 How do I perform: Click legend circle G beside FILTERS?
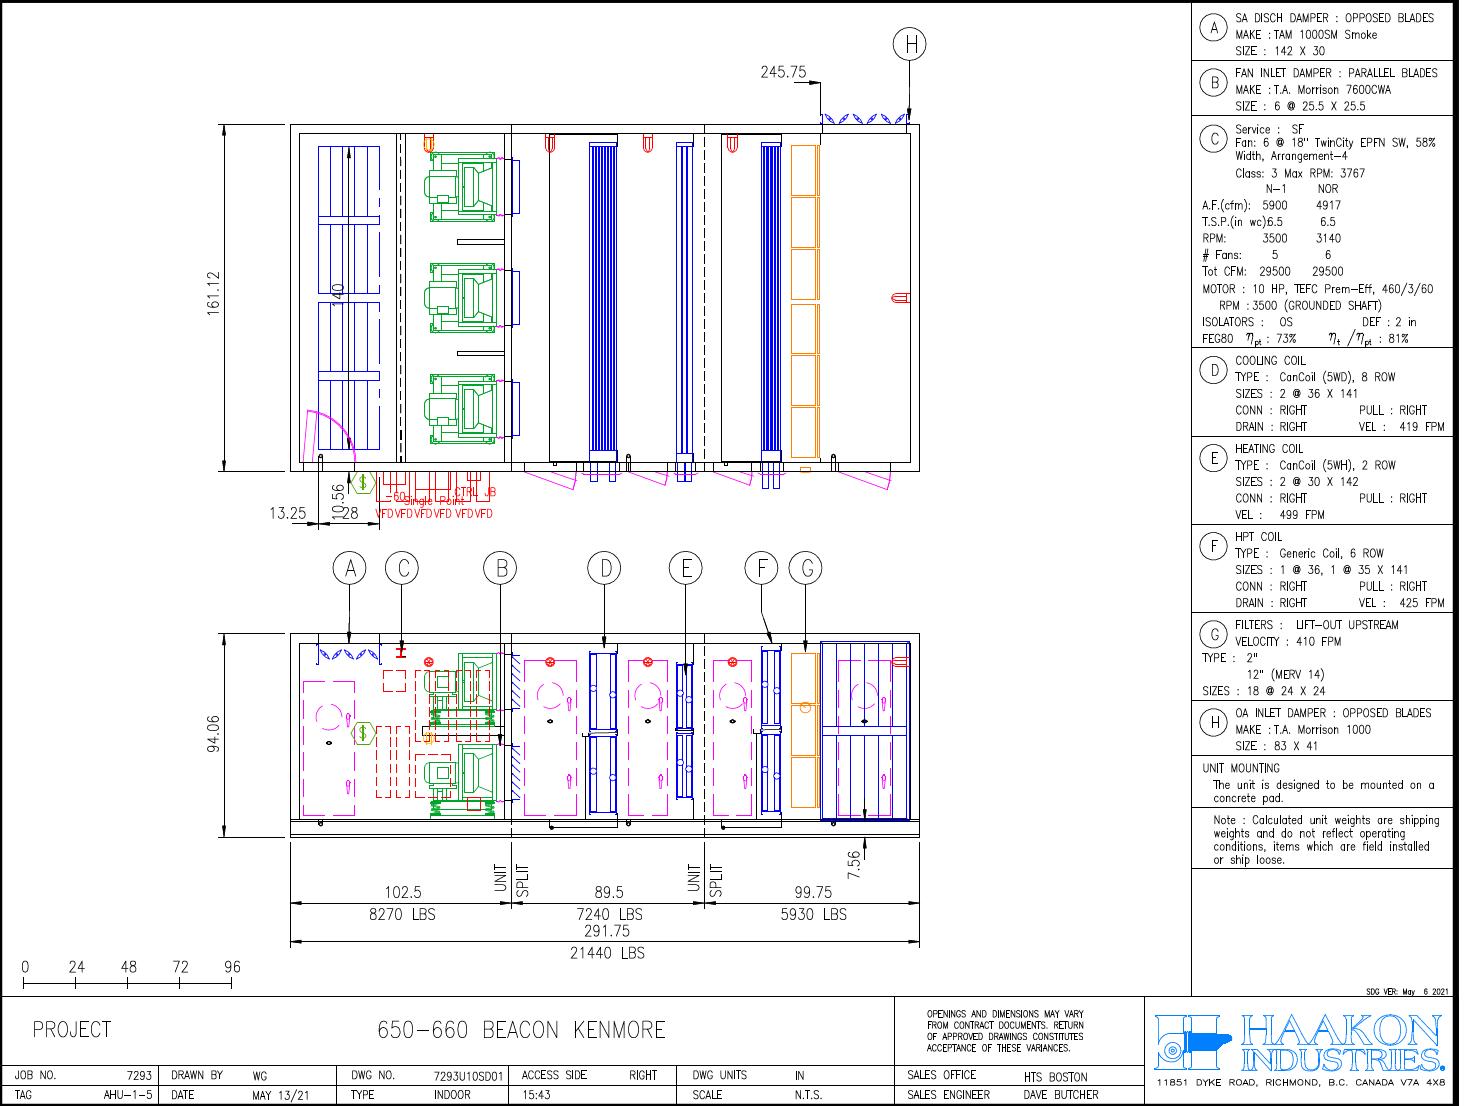[1214, 634]
